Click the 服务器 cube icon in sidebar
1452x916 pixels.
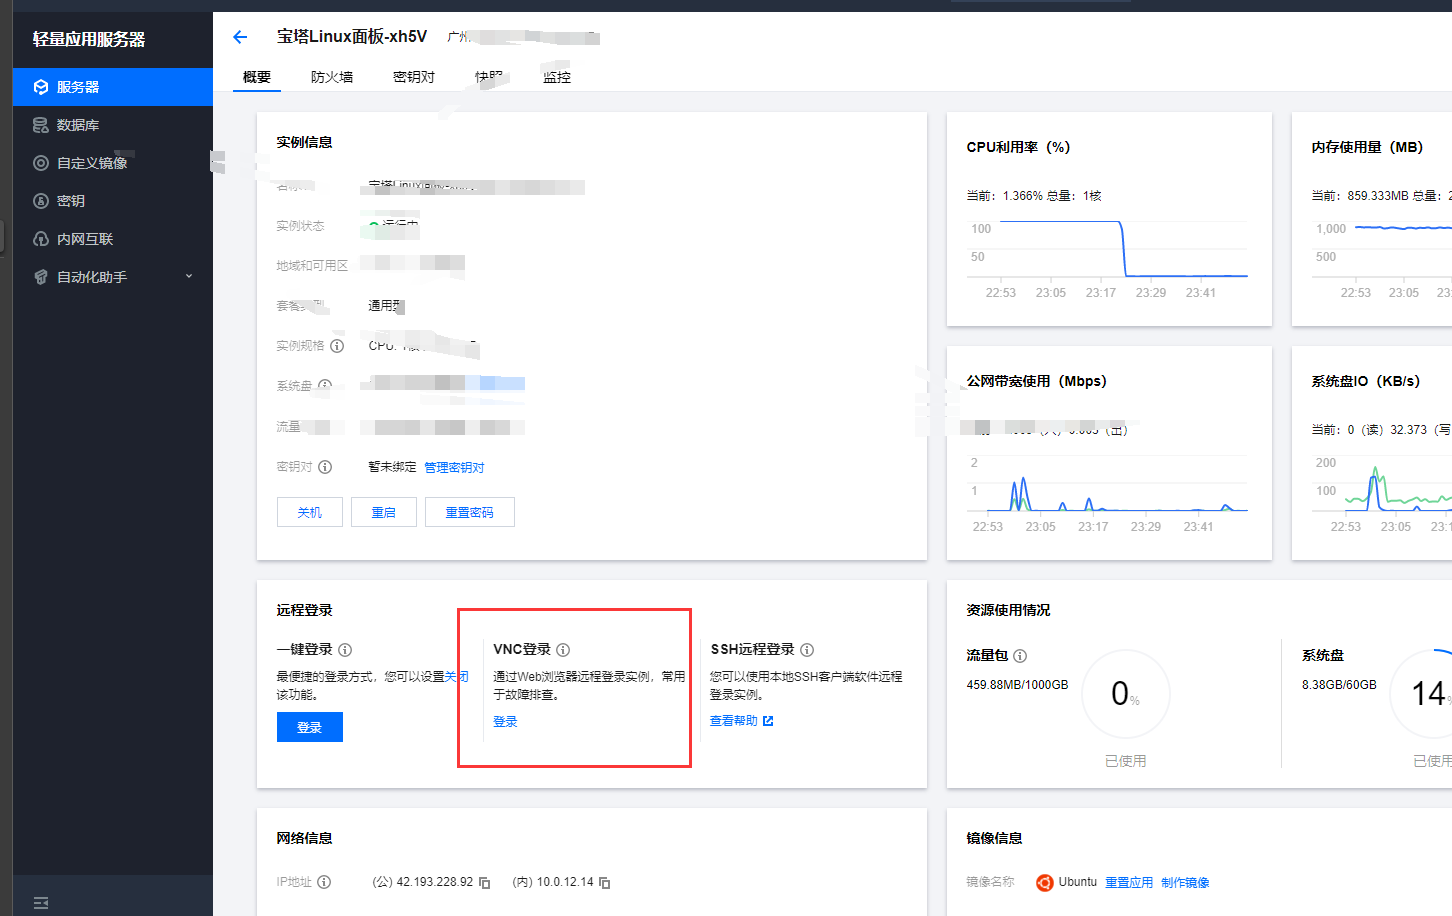pyautogui.click(x=41, y=87)
